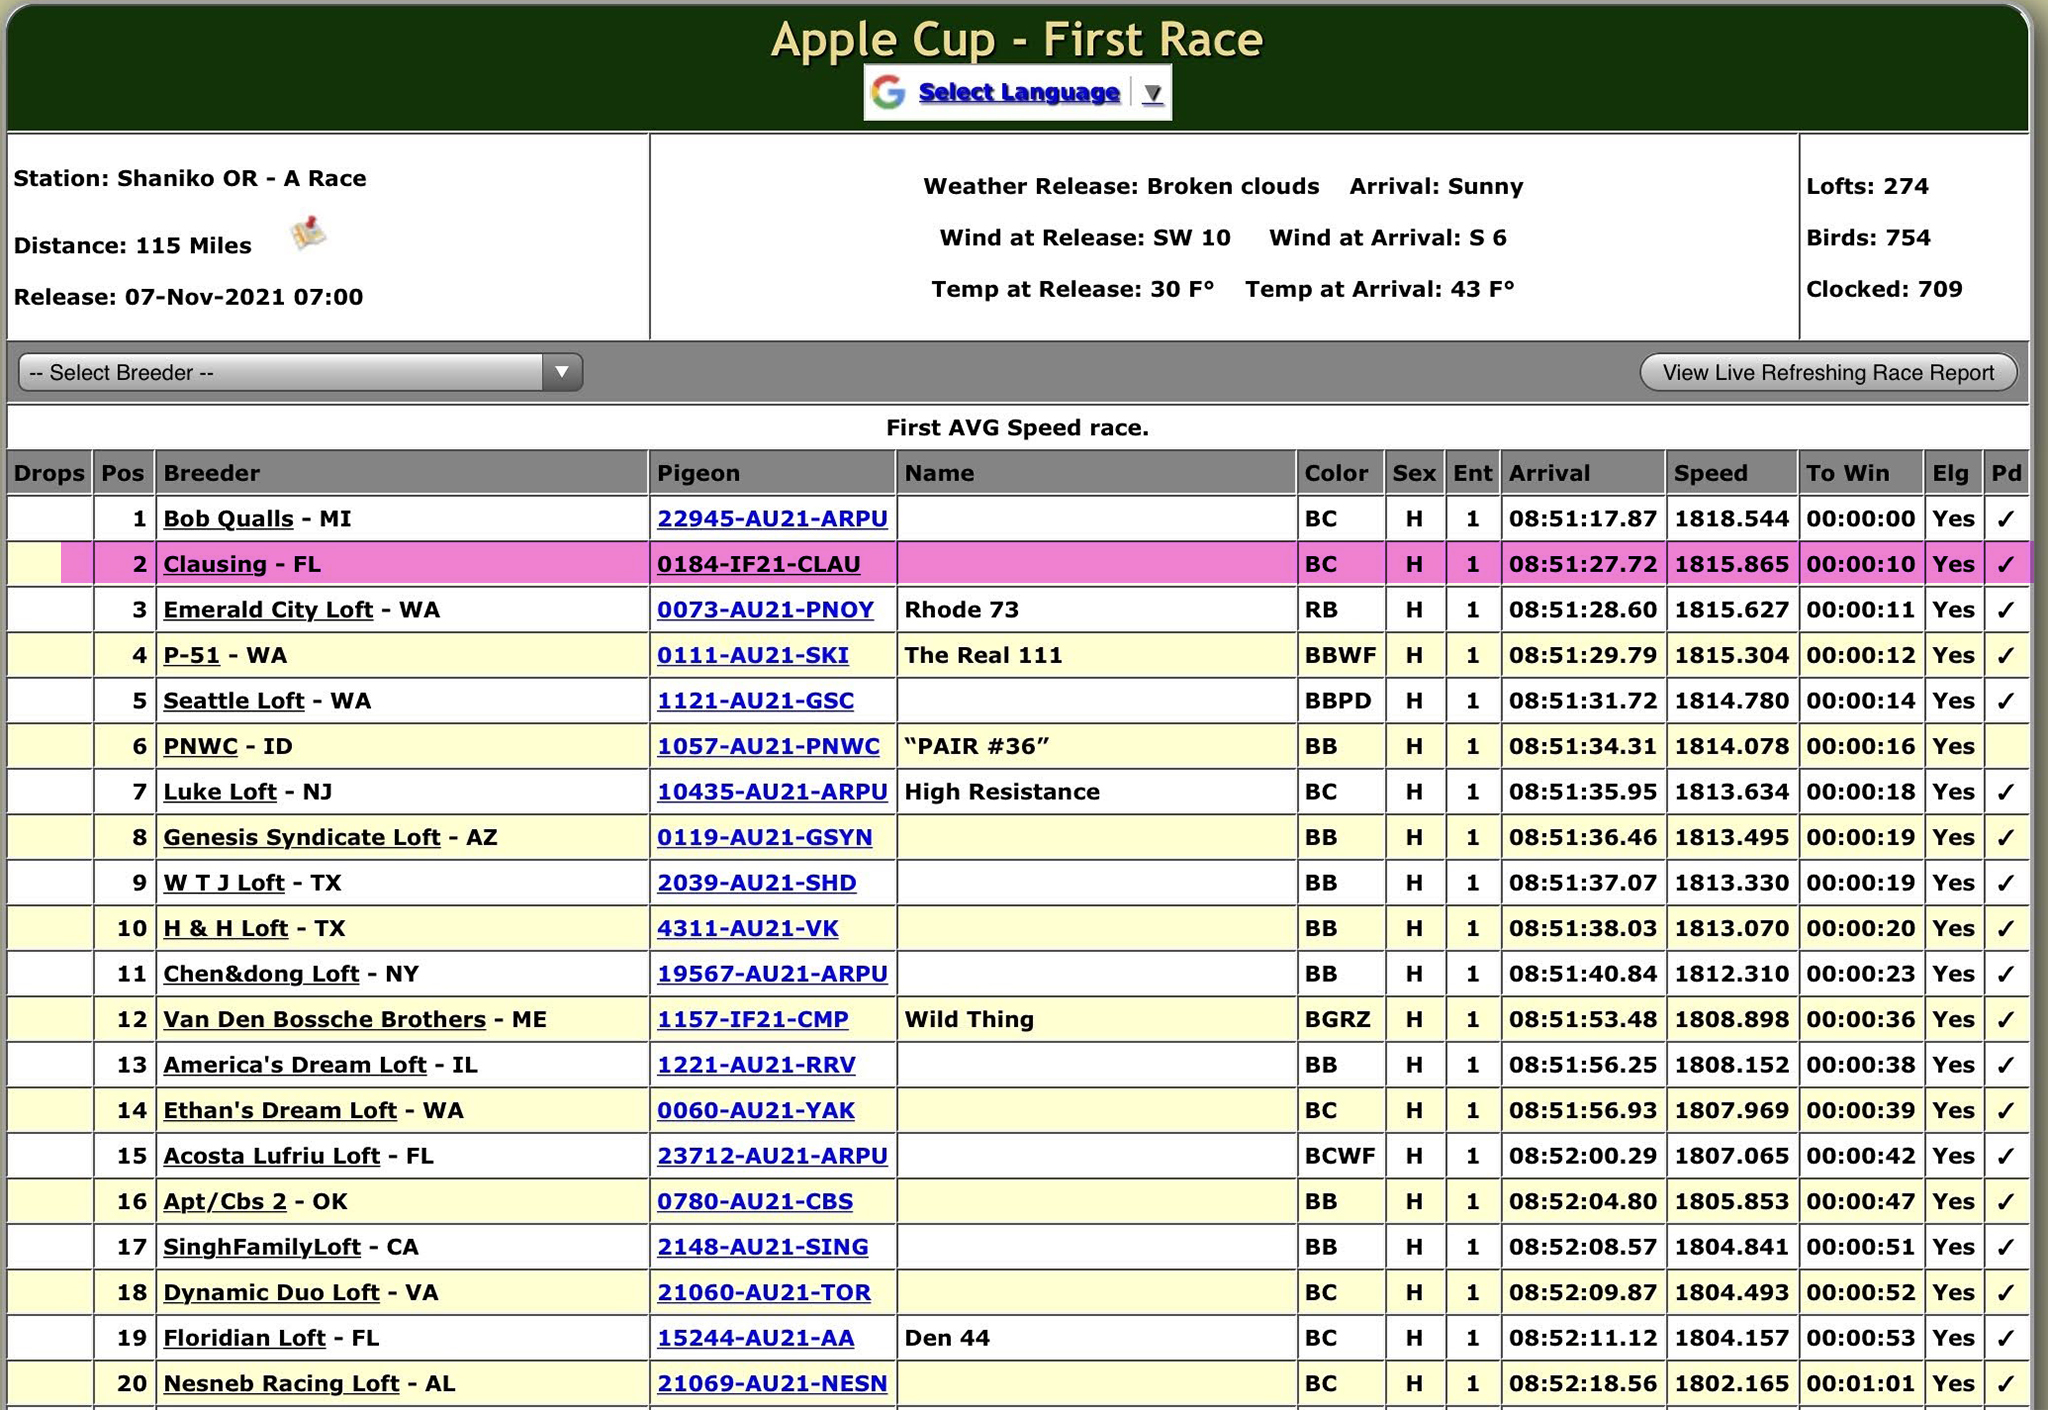Viewport: 2048px width, 1410px height.
Task: Open pigeon 22945-AU21-ARPU details
Action: [x=771, y=519]
